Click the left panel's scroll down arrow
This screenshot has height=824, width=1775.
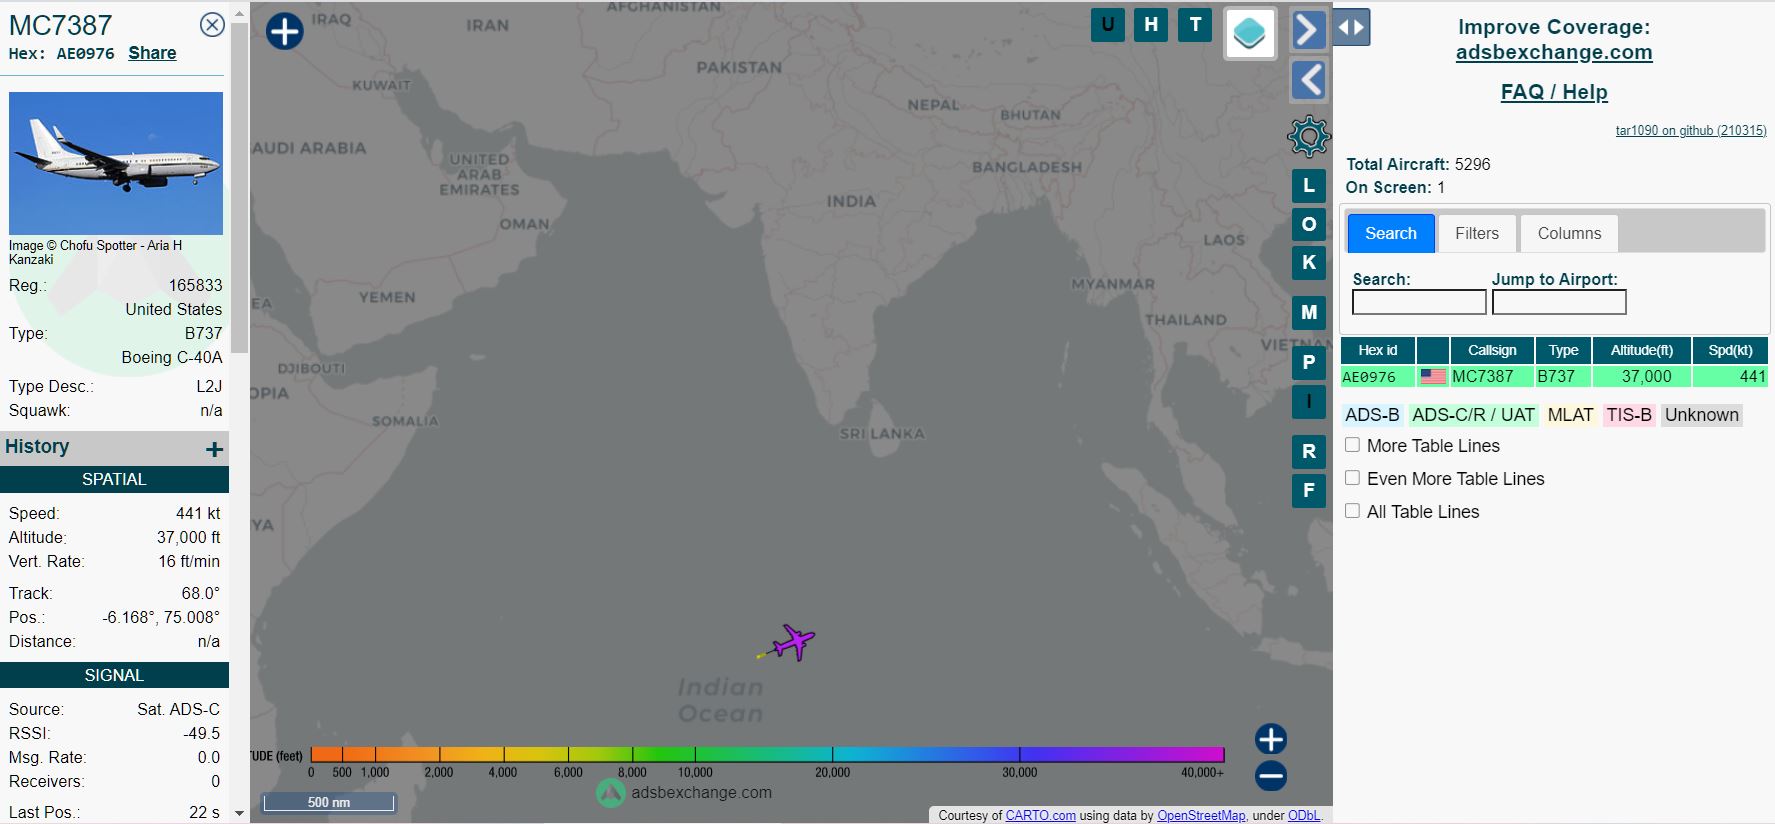coord(239,814)
